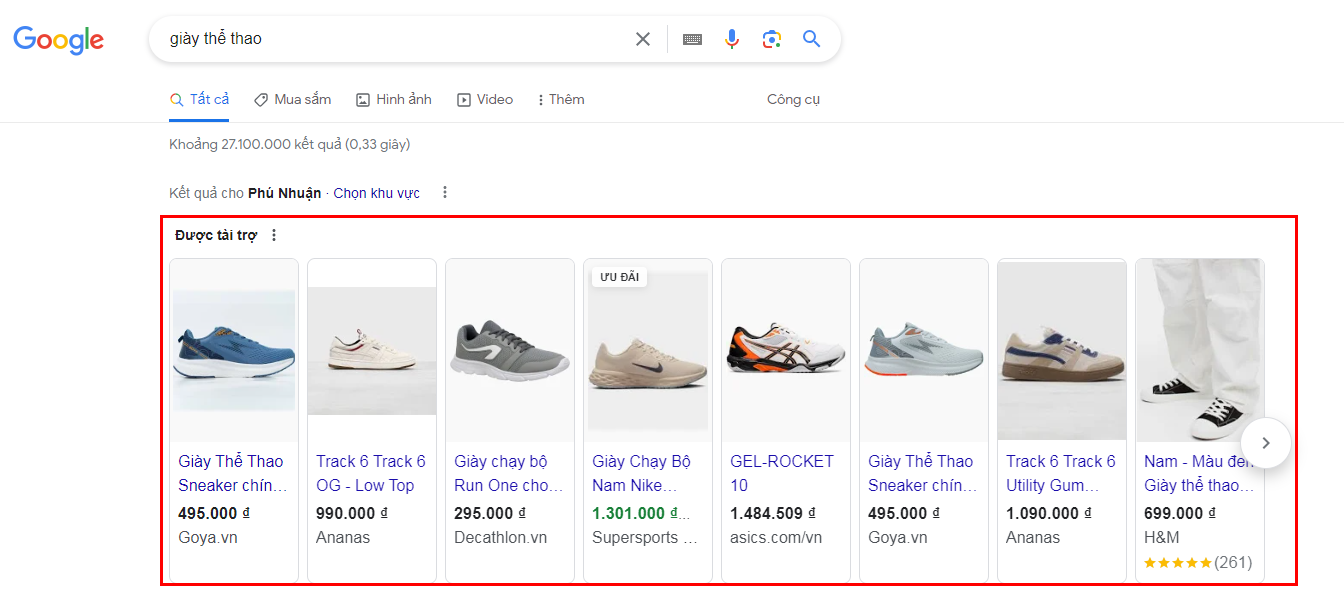Open Giày chạy bộ Run One listing

508,473
